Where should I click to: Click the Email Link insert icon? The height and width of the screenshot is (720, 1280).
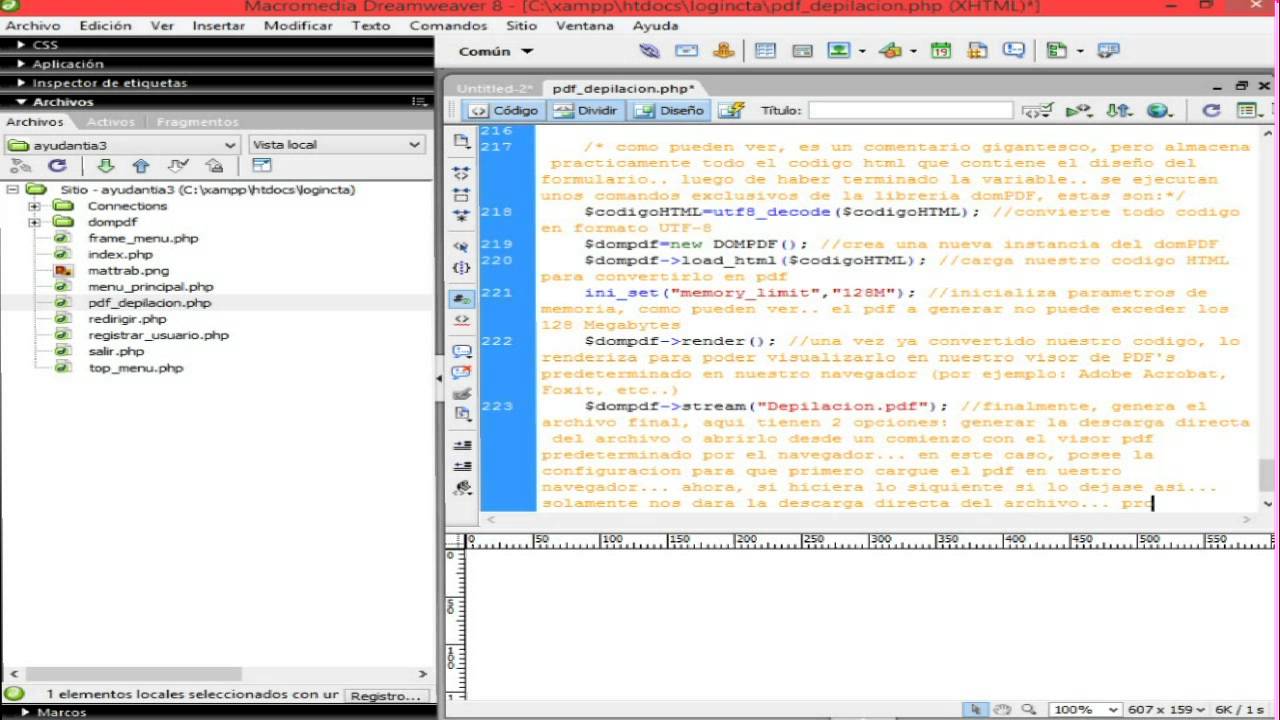tap(686, 51)
